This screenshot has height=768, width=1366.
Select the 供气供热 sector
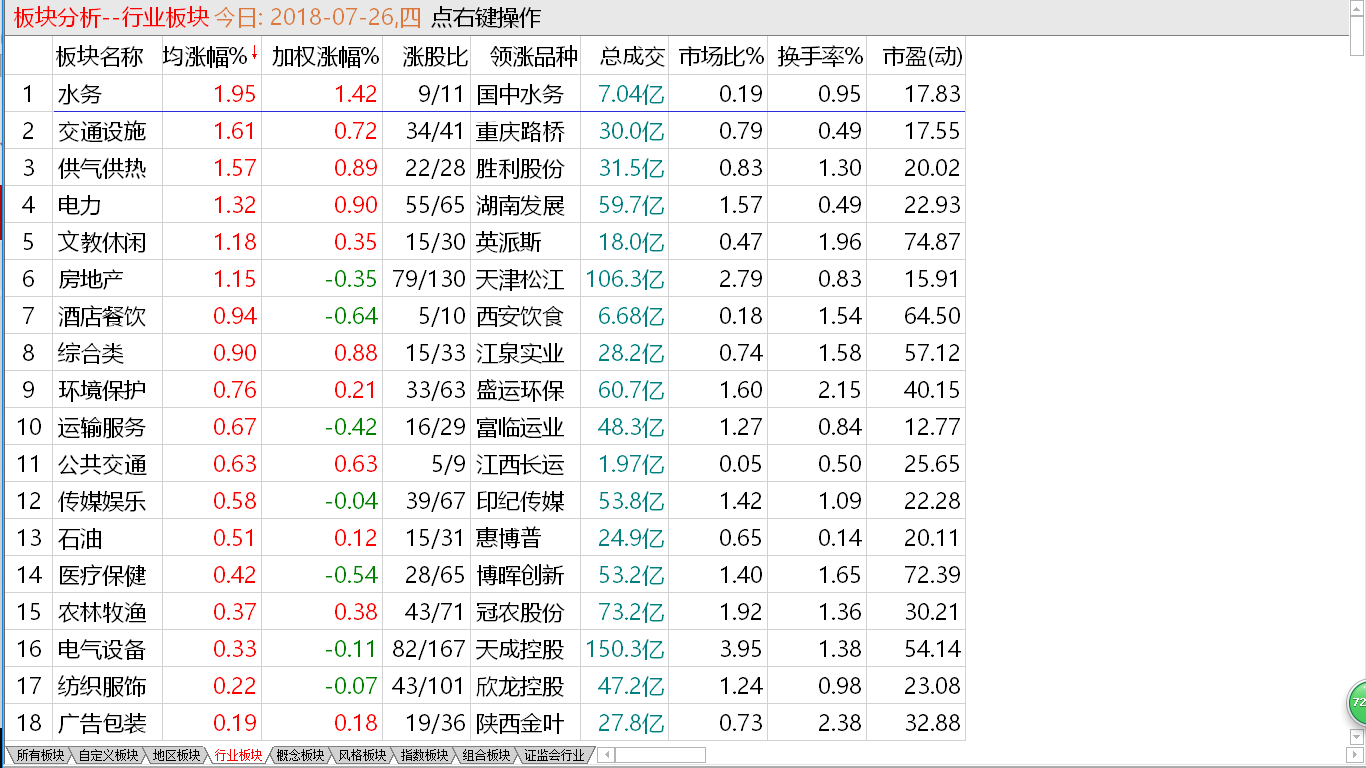(x=102, y=168)
